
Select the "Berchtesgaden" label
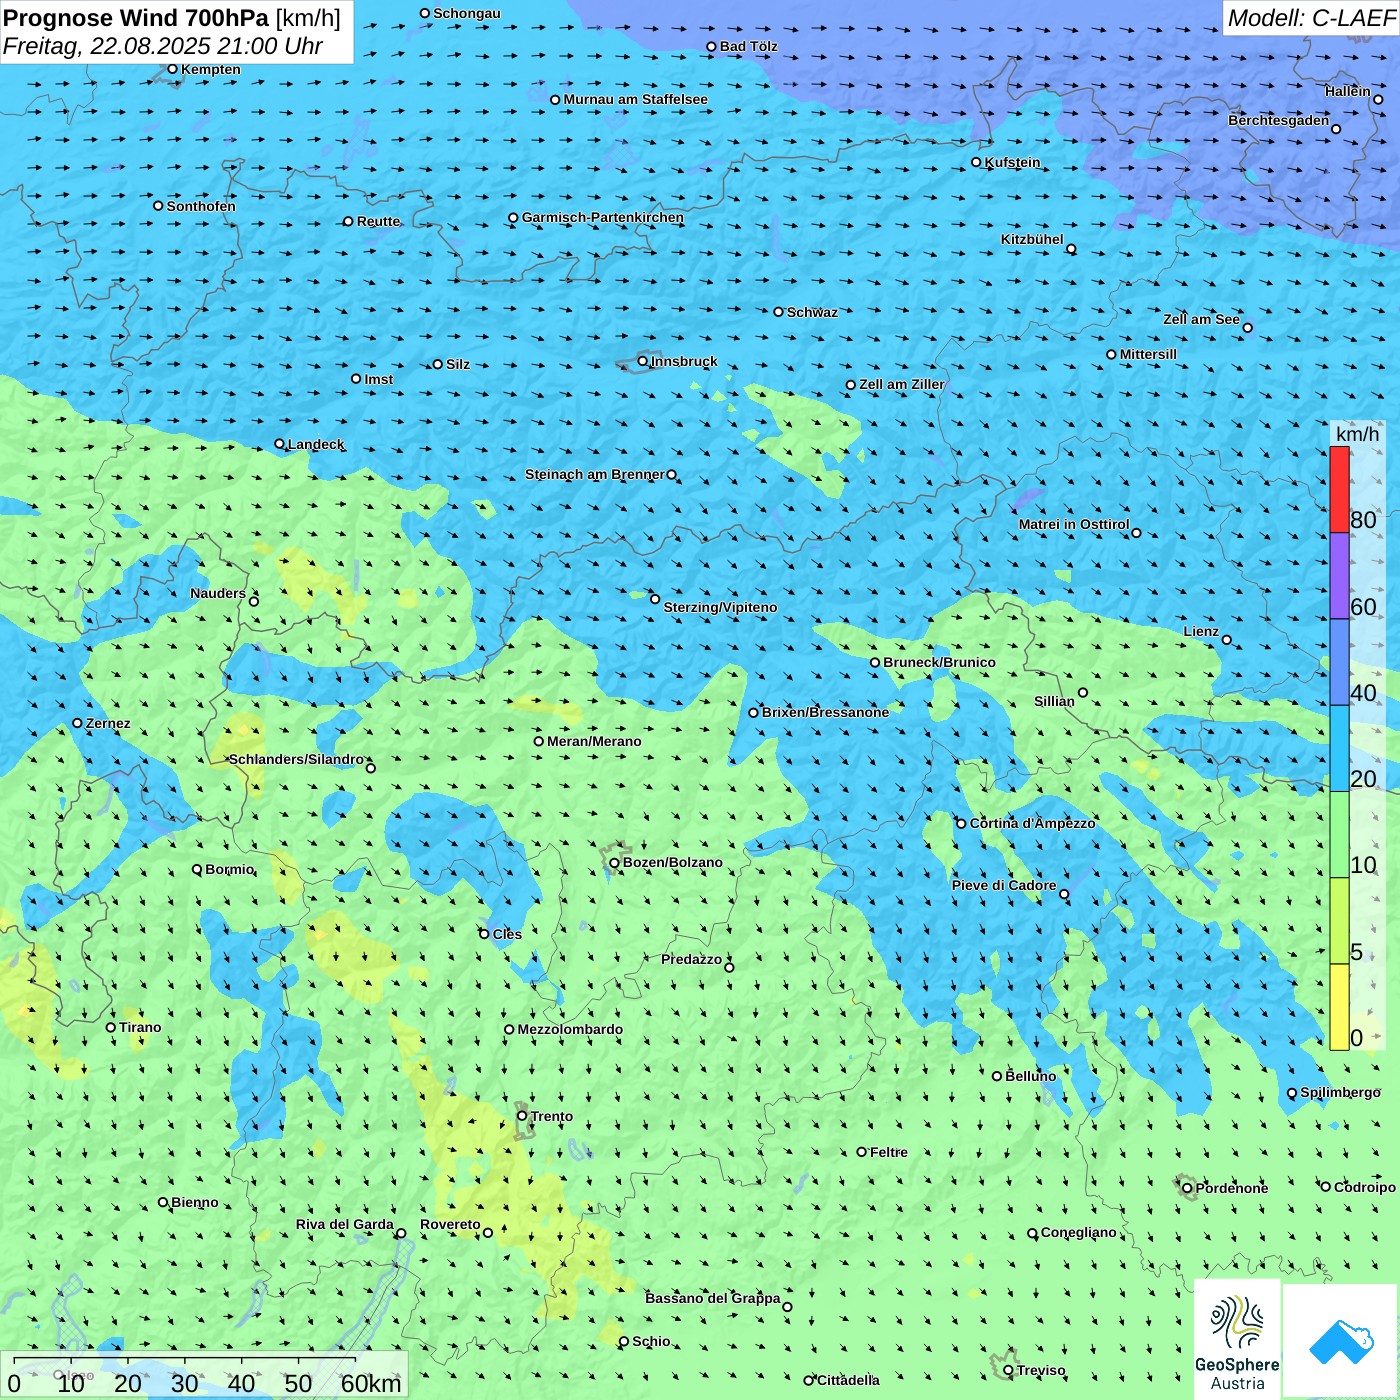pos(1279,120)
